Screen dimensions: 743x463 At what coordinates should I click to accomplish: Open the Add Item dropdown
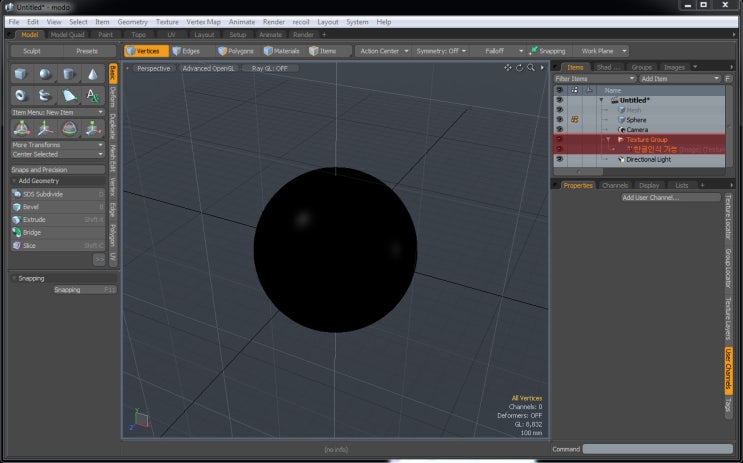[680, 79]
